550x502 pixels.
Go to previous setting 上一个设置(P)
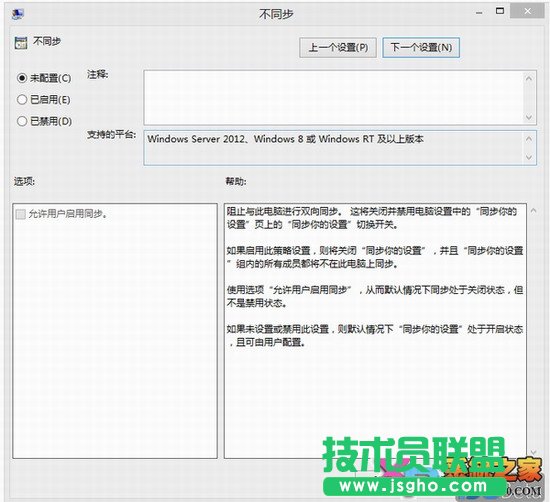(338, 47)
